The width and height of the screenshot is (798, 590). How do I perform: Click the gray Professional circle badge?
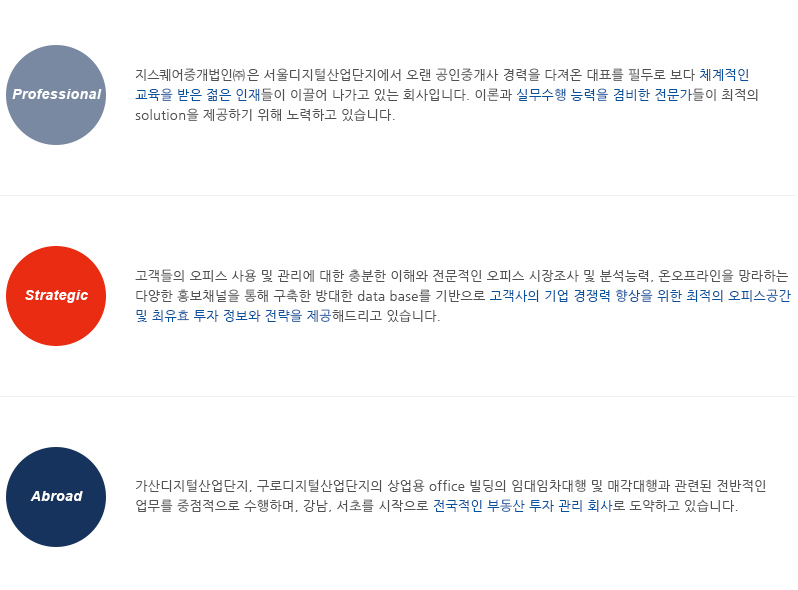point(56,95)
